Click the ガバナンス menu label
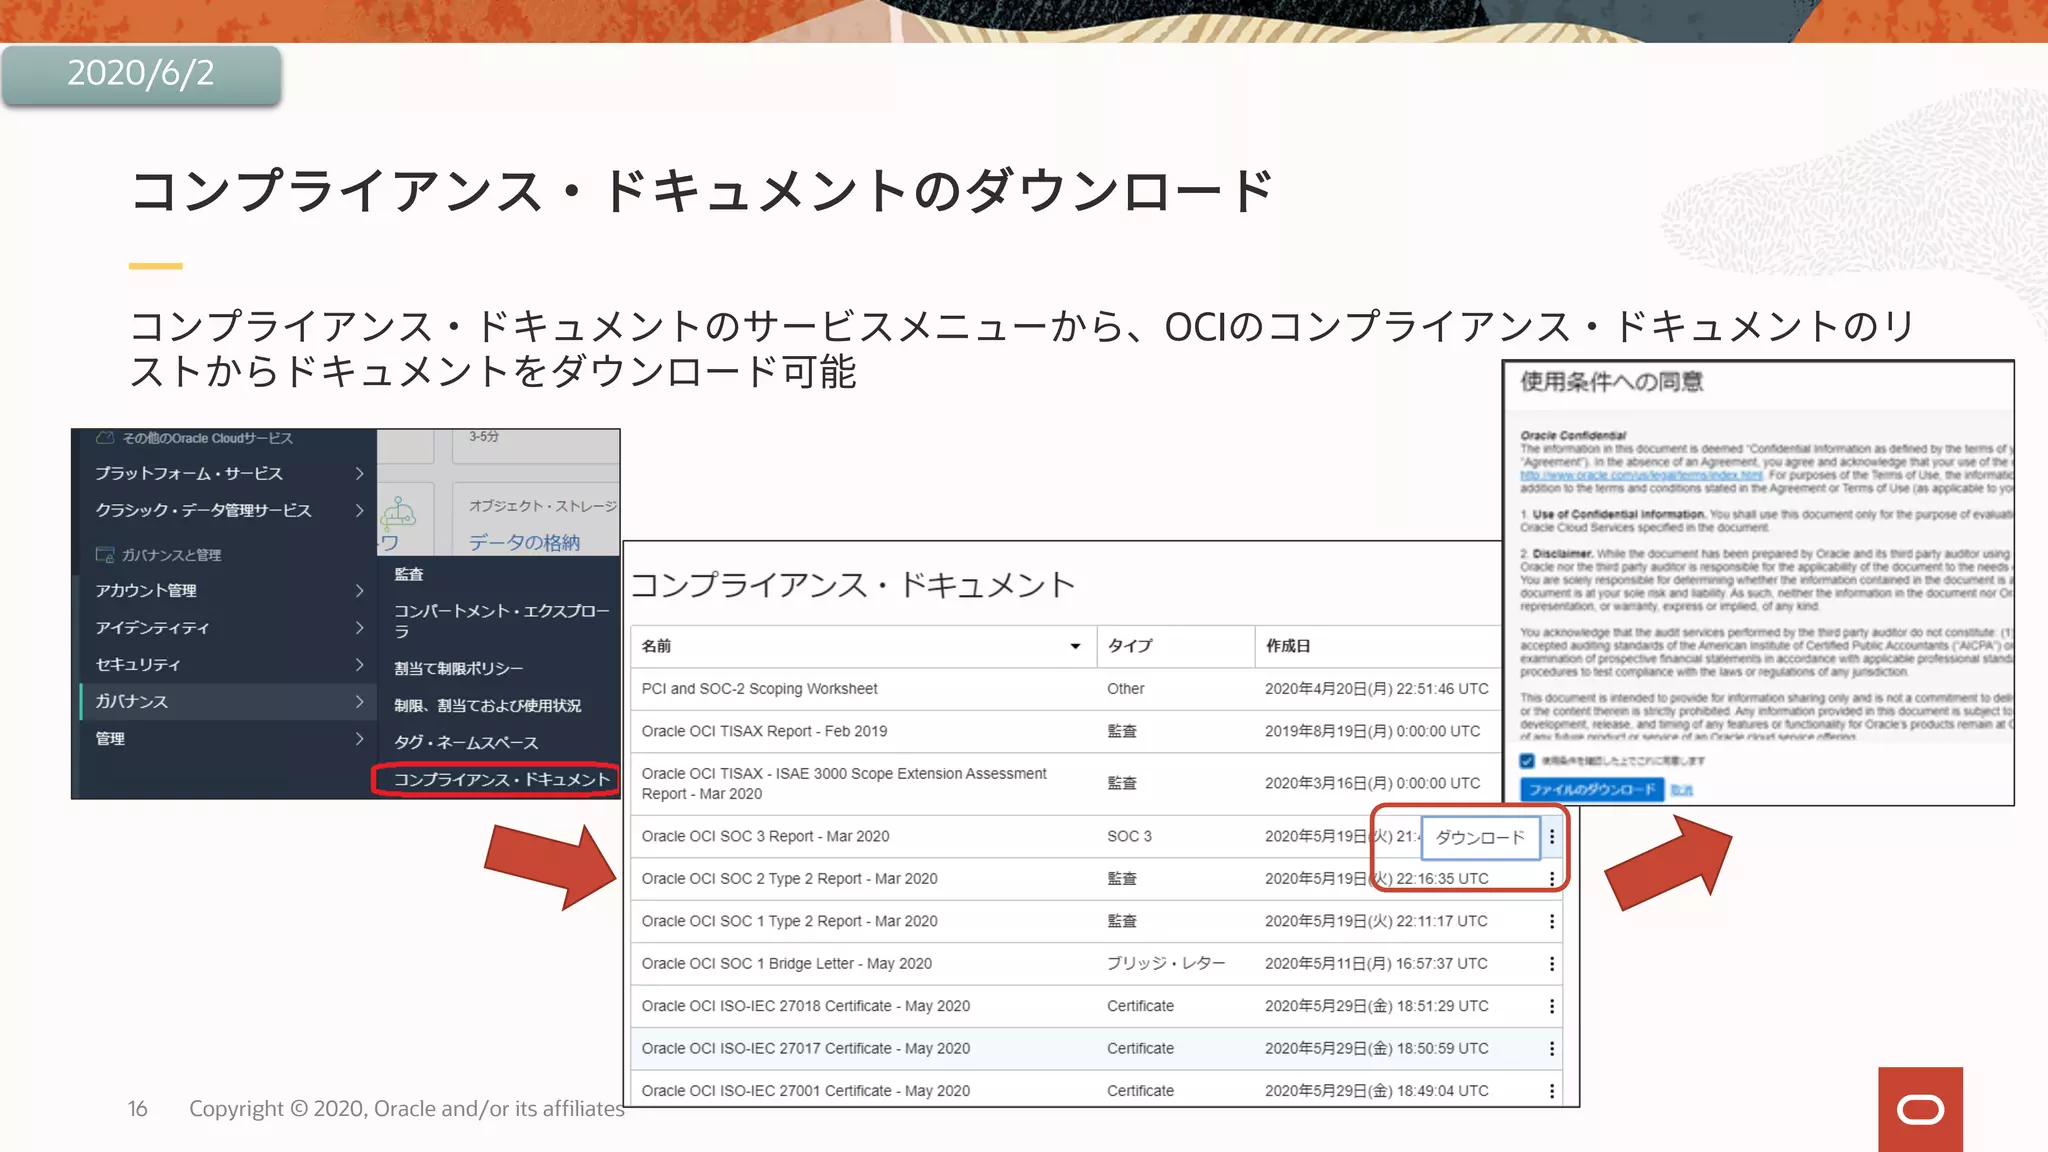The height and width of the screenshot is (1152, 2048). [131, 701]
